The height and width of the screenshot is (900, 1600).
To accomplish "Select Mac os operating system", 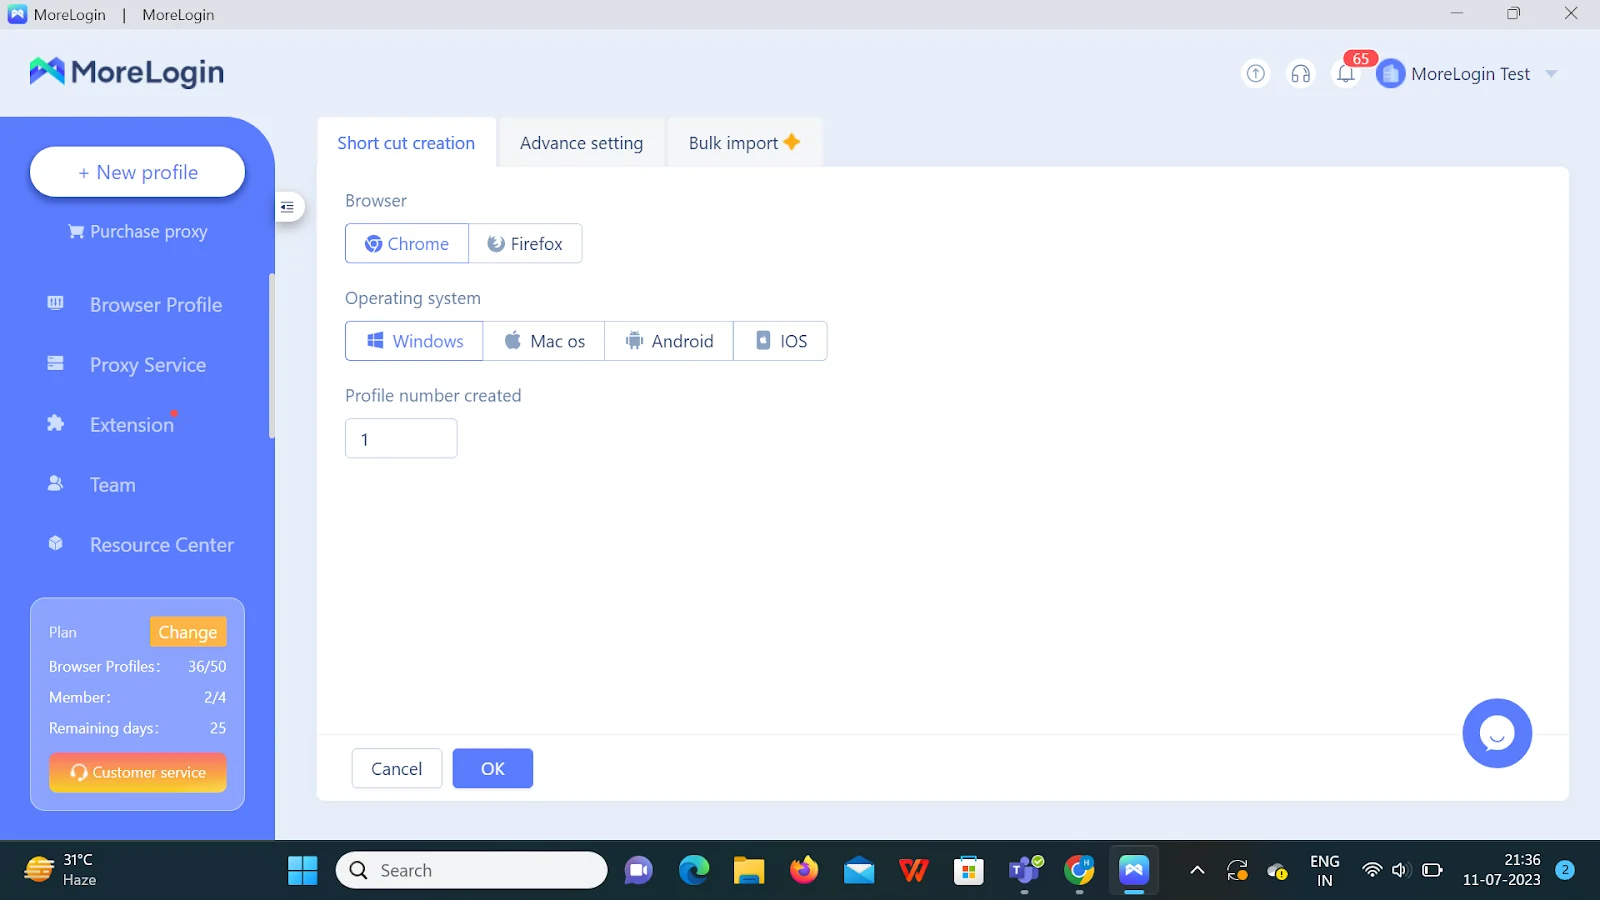I will [x=544, y=341].
